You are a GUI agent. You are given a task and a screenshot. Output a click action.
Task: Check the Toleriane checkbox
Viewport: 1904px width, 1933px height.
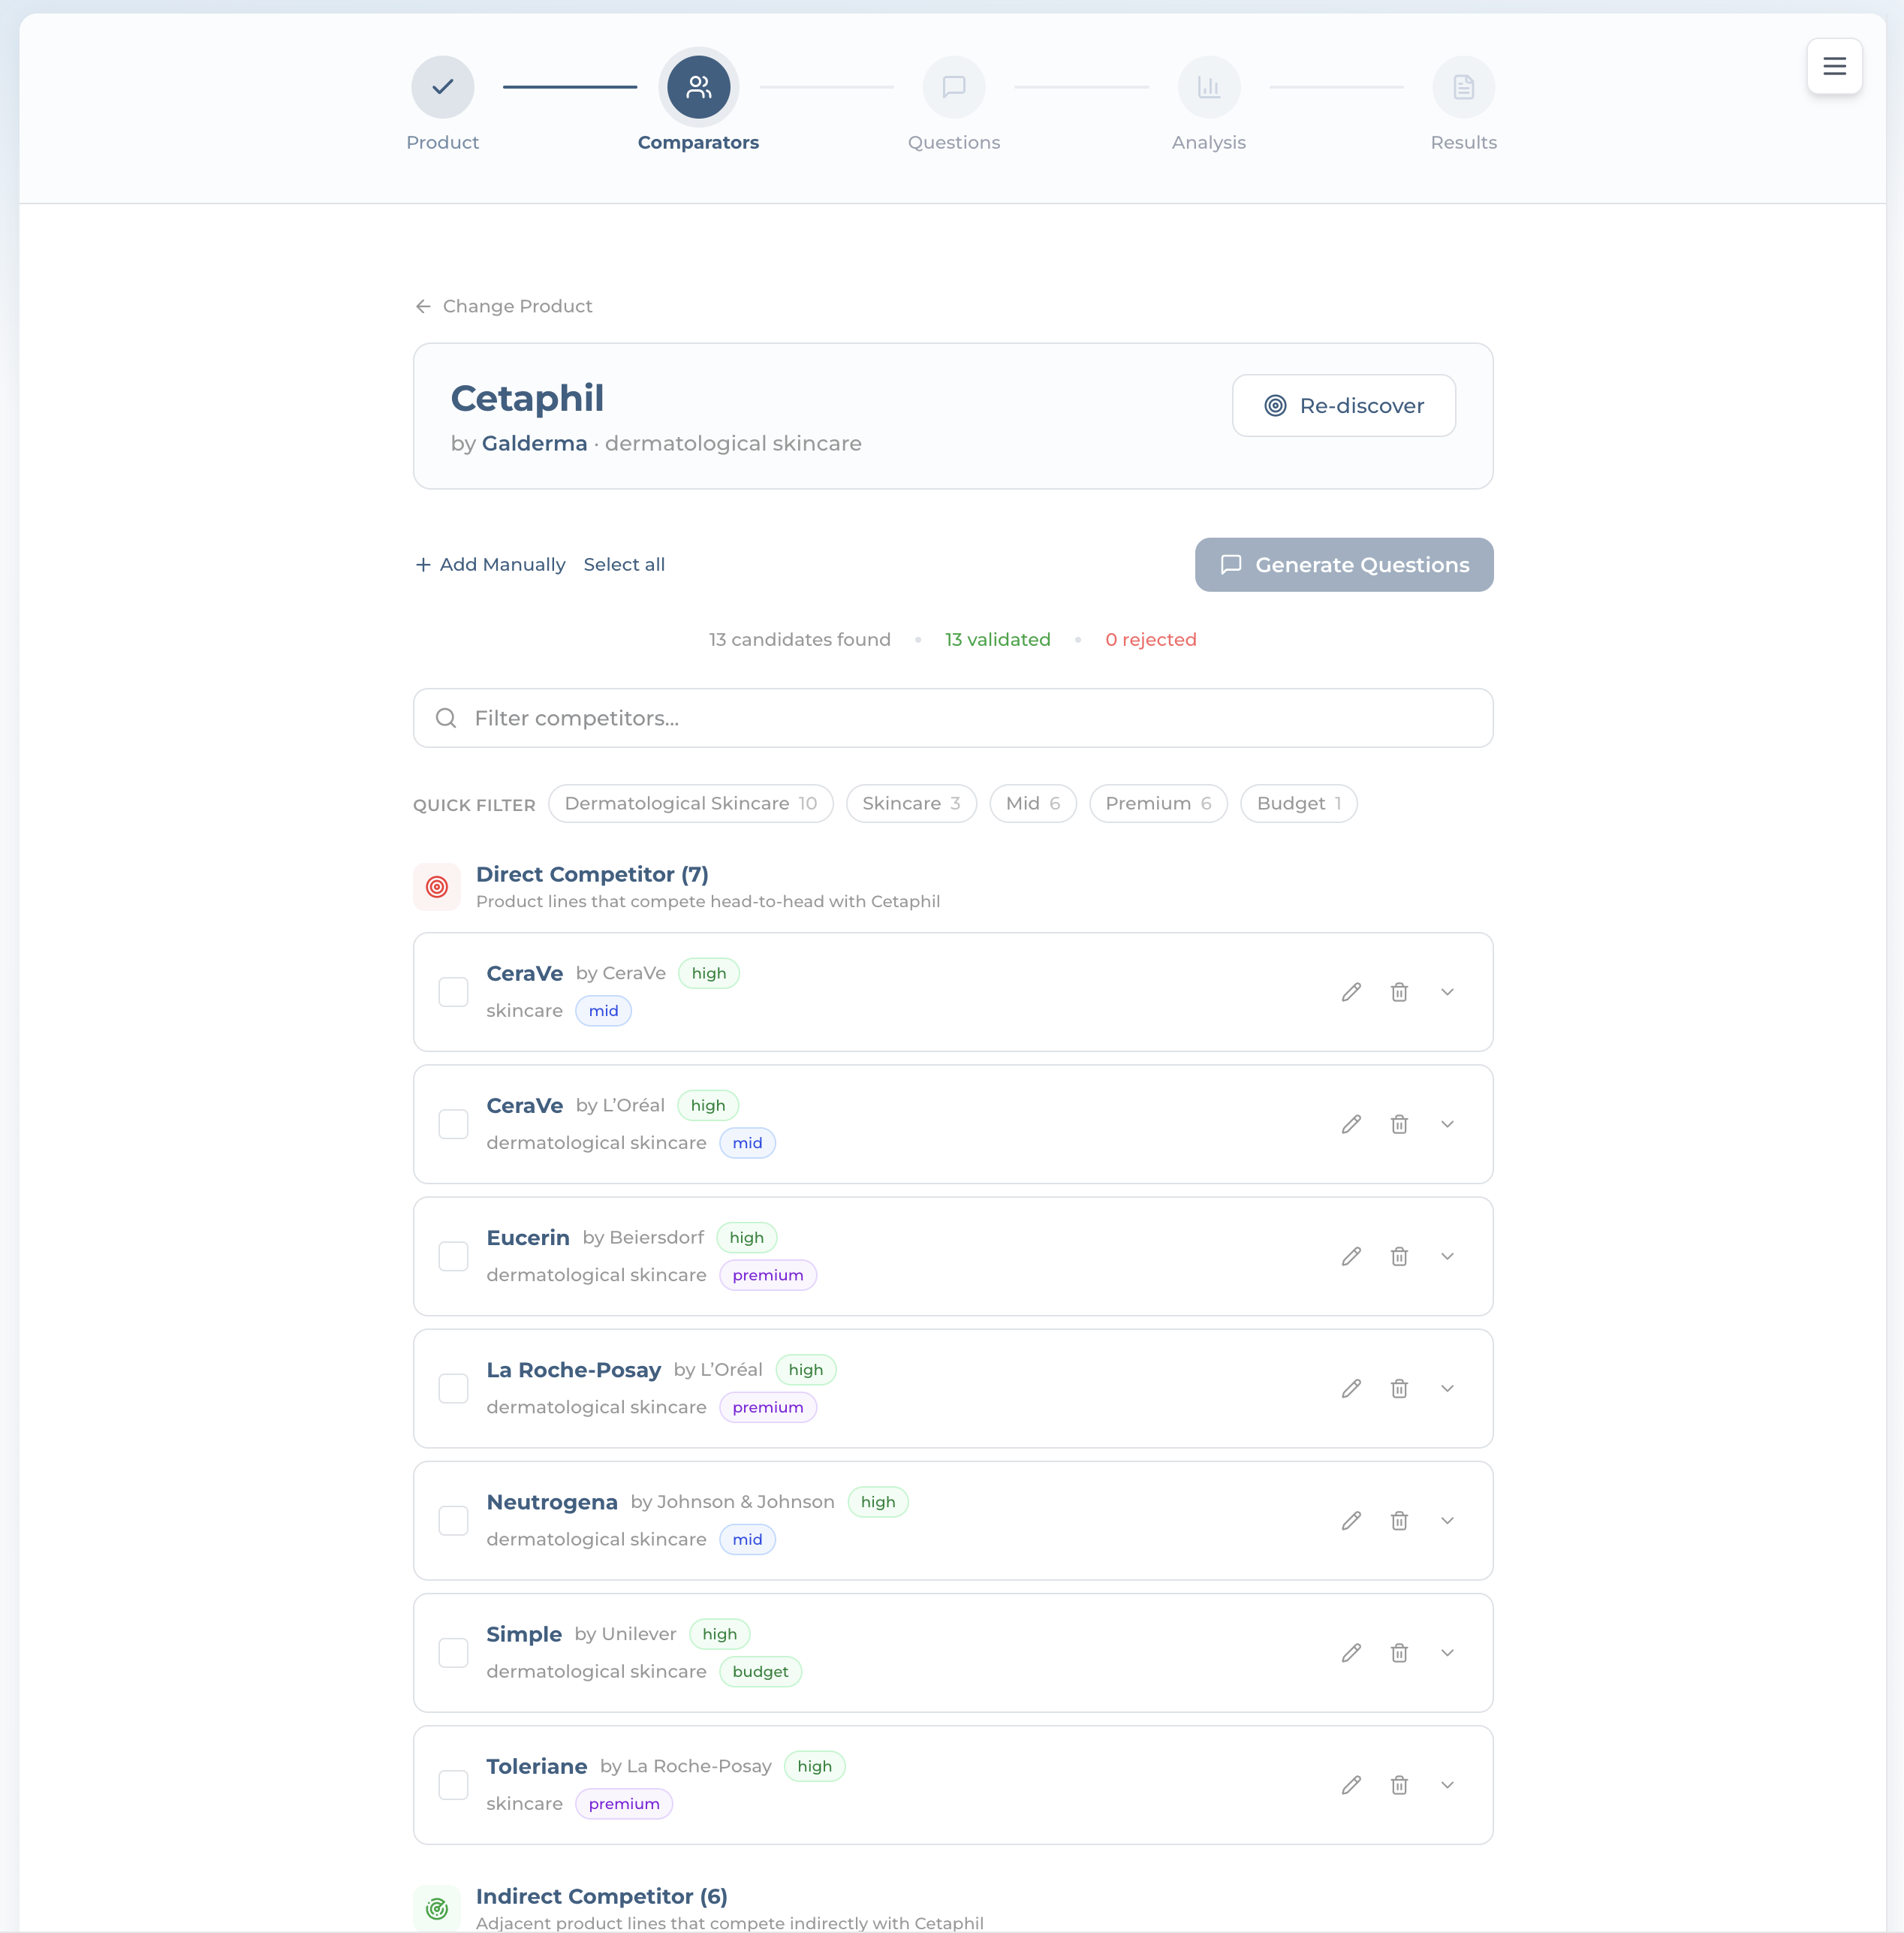(453, 1785)
